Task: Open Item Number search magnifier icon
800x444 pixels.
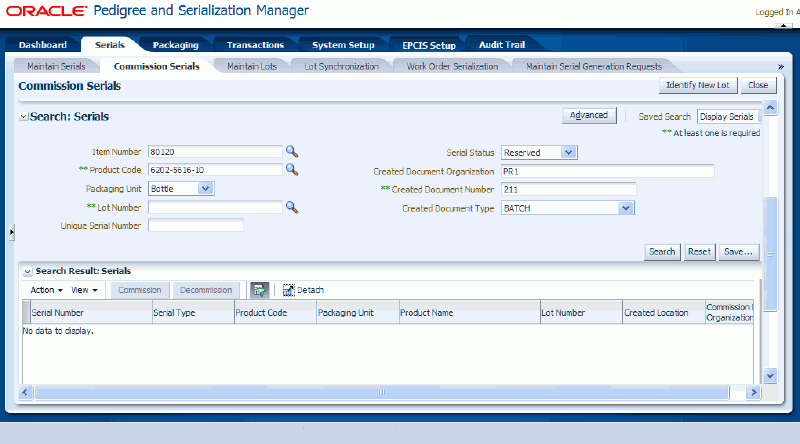Action: [x=292, y=151]
